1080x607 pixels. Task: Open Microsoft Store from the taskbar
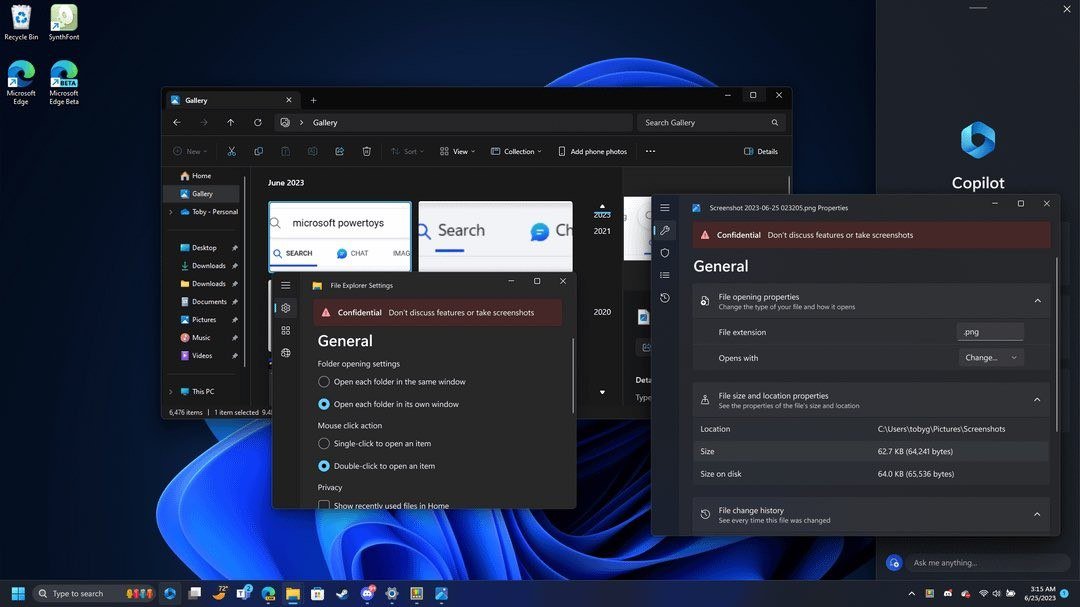(x=318, y=593)
